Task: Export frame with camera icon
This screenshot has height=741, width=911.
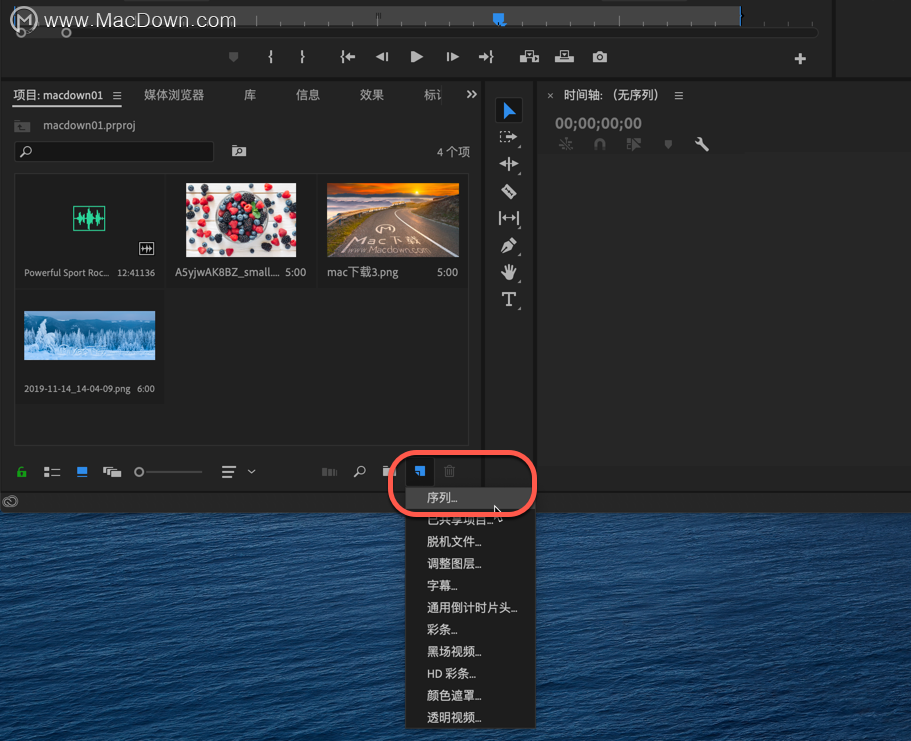Action: coord(600,57)
